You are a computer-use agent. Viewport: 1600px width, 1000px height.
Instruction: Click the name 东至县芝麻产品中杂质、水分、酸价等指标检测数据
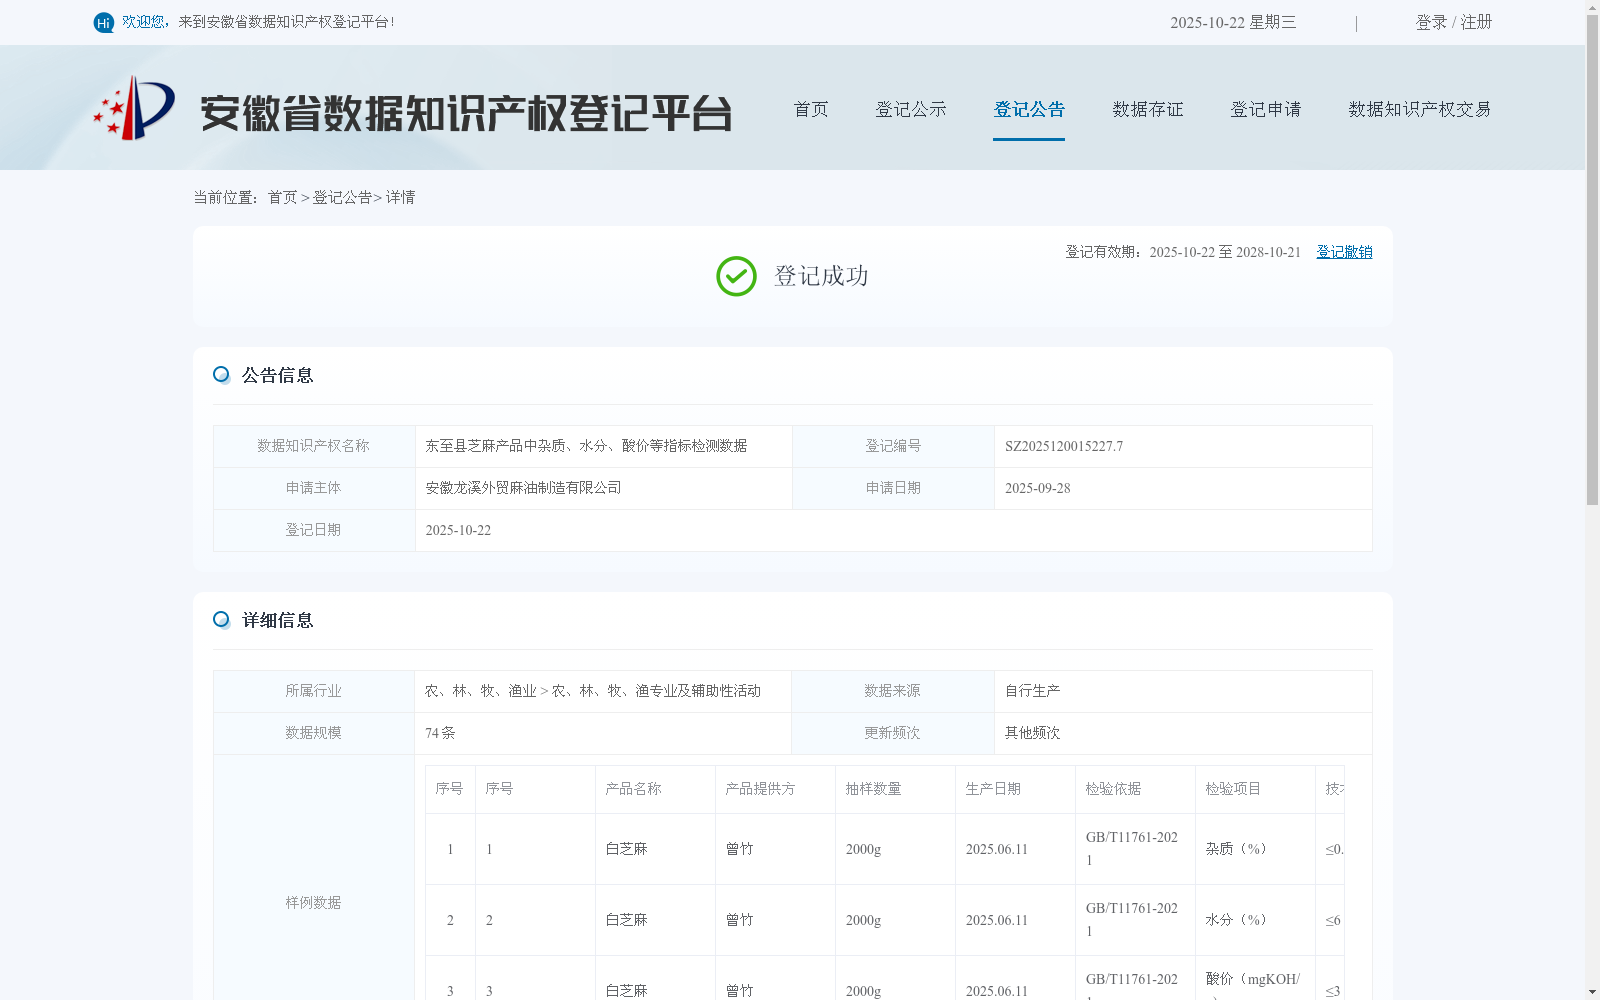click(586, 446)
